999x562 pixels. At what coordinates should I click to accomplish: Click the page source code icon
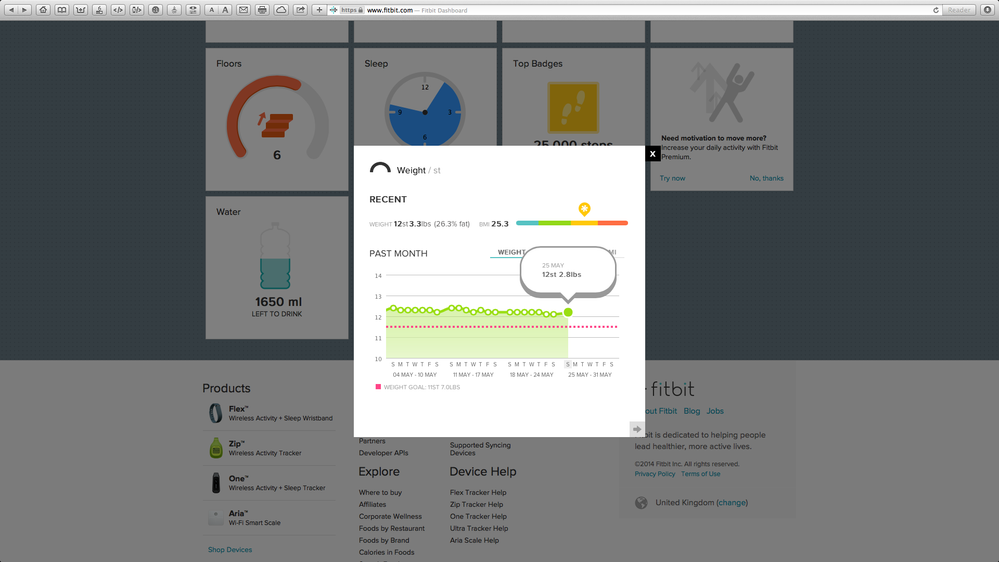tap(118, 10)
